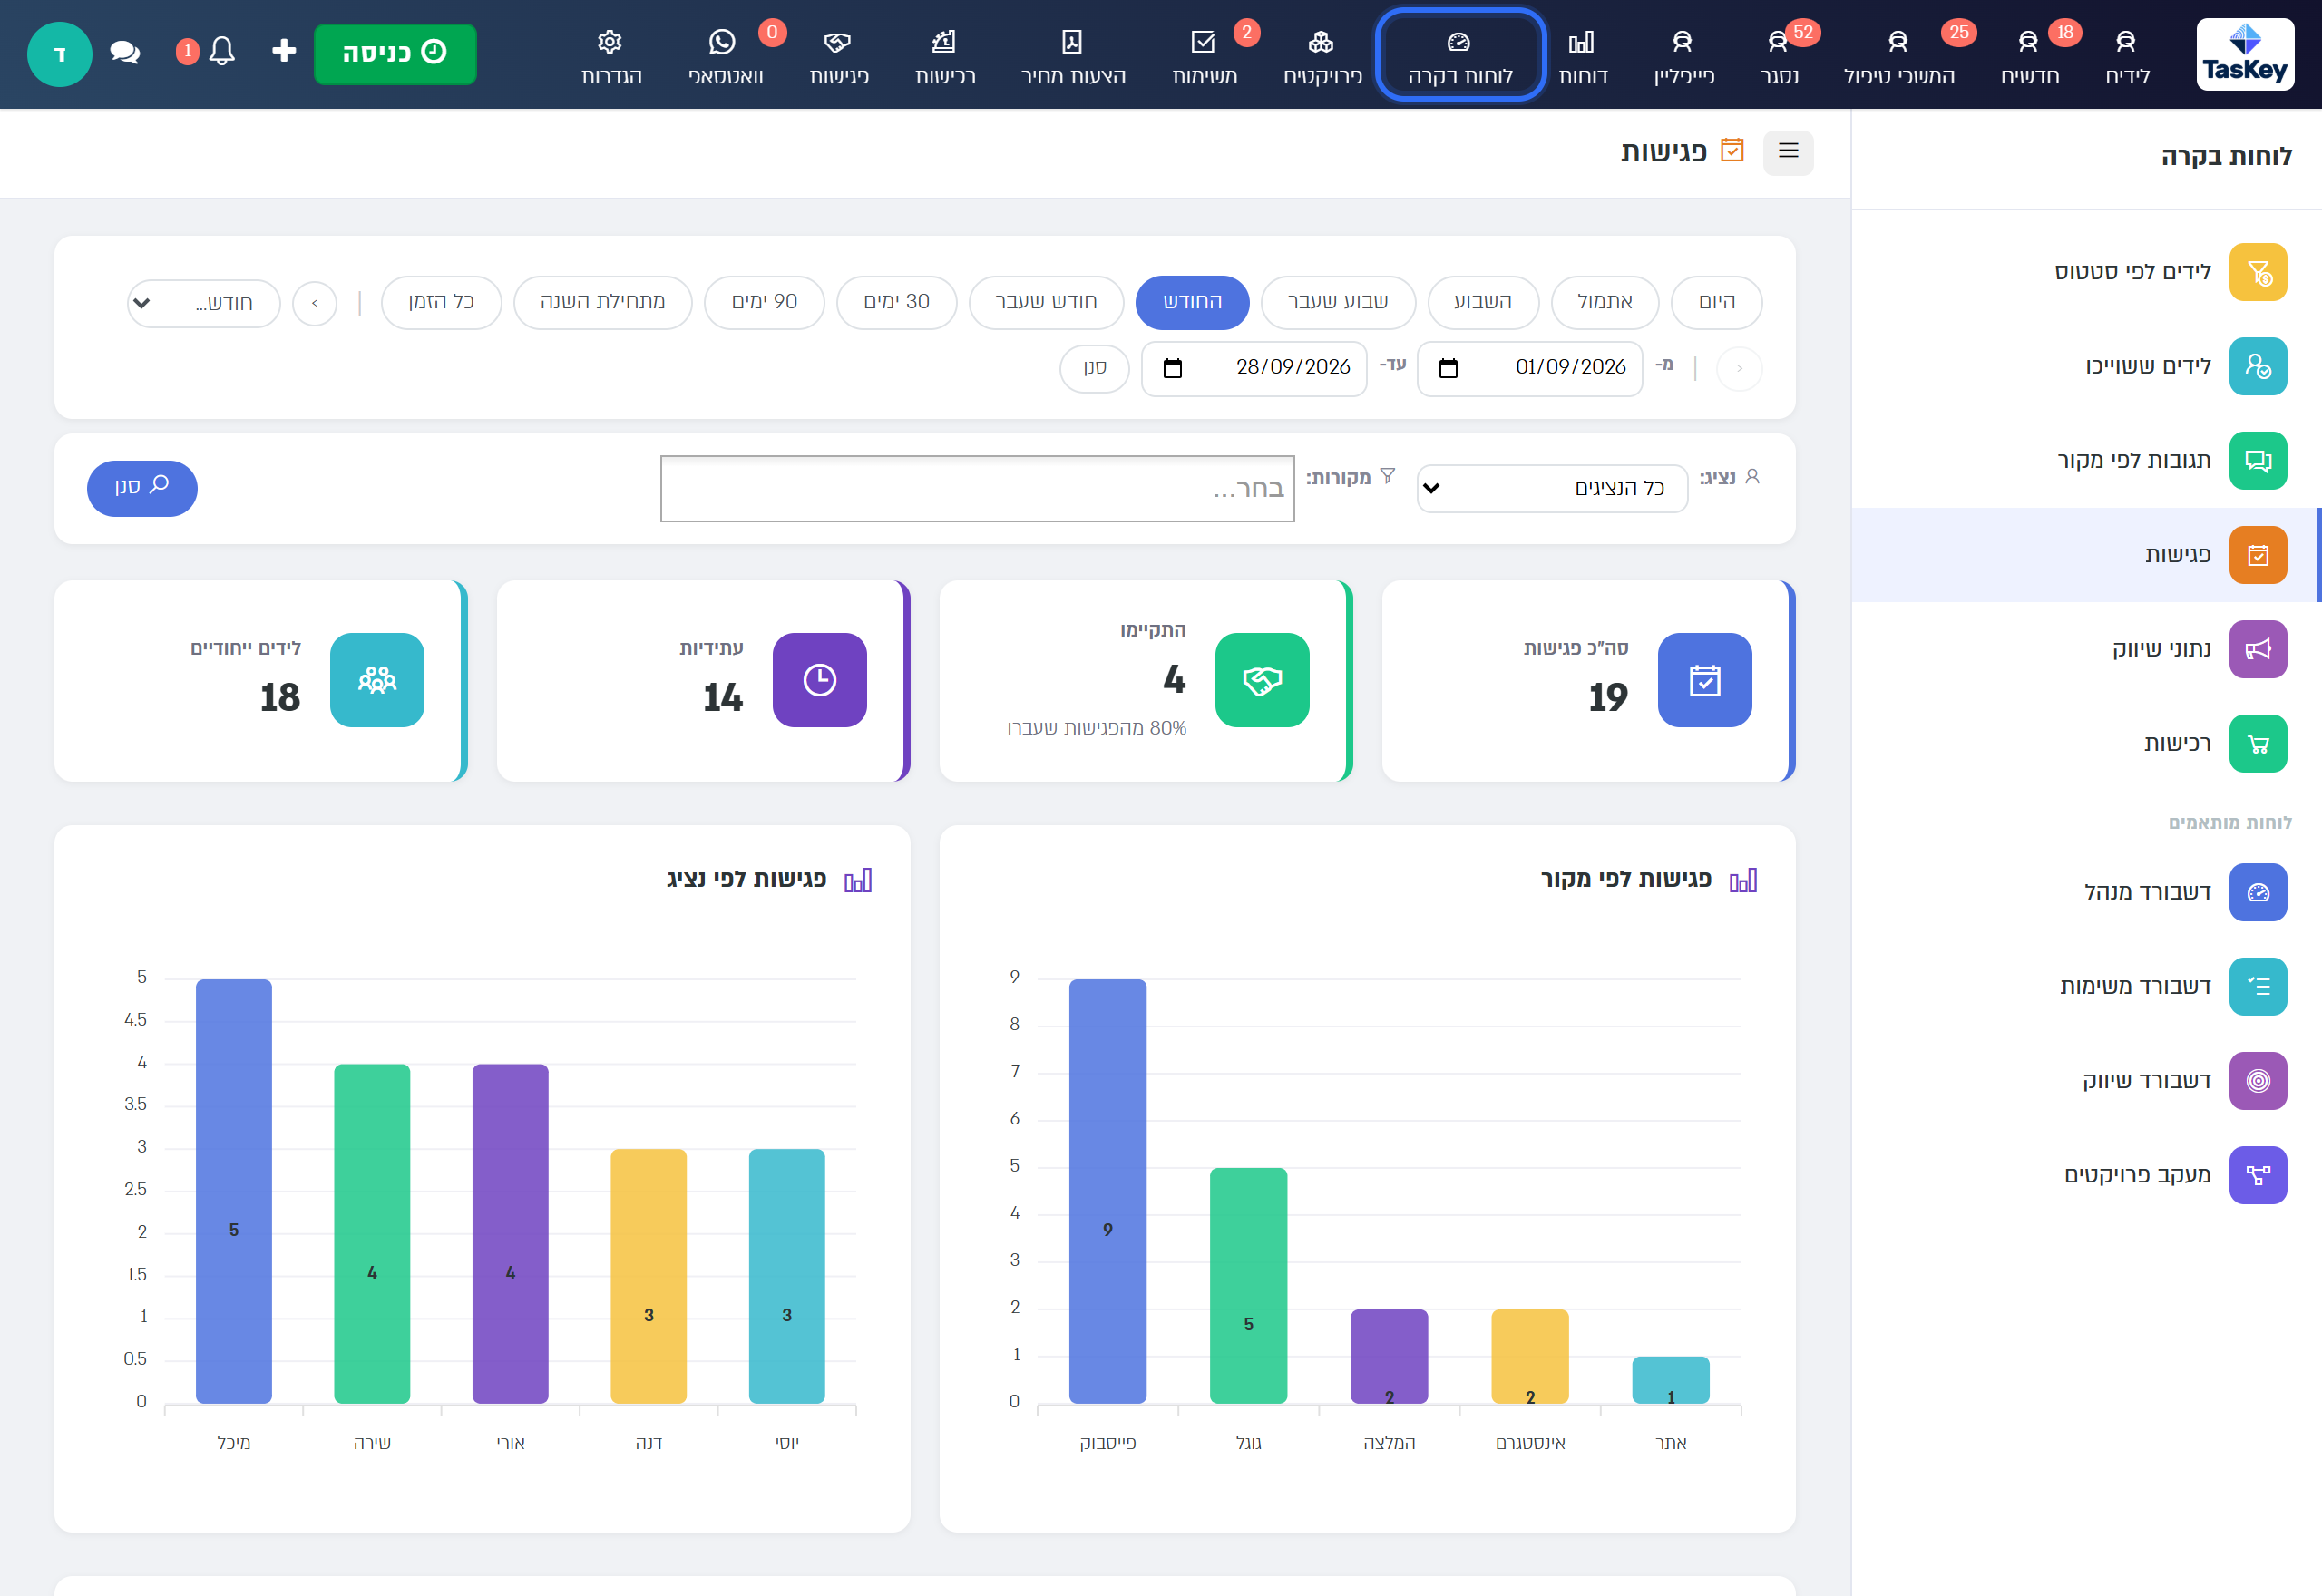Open מעקב פרויקטים workflow icon
Viewport: 2322px width, 1596px height.
click(x=2258, y=1175)
